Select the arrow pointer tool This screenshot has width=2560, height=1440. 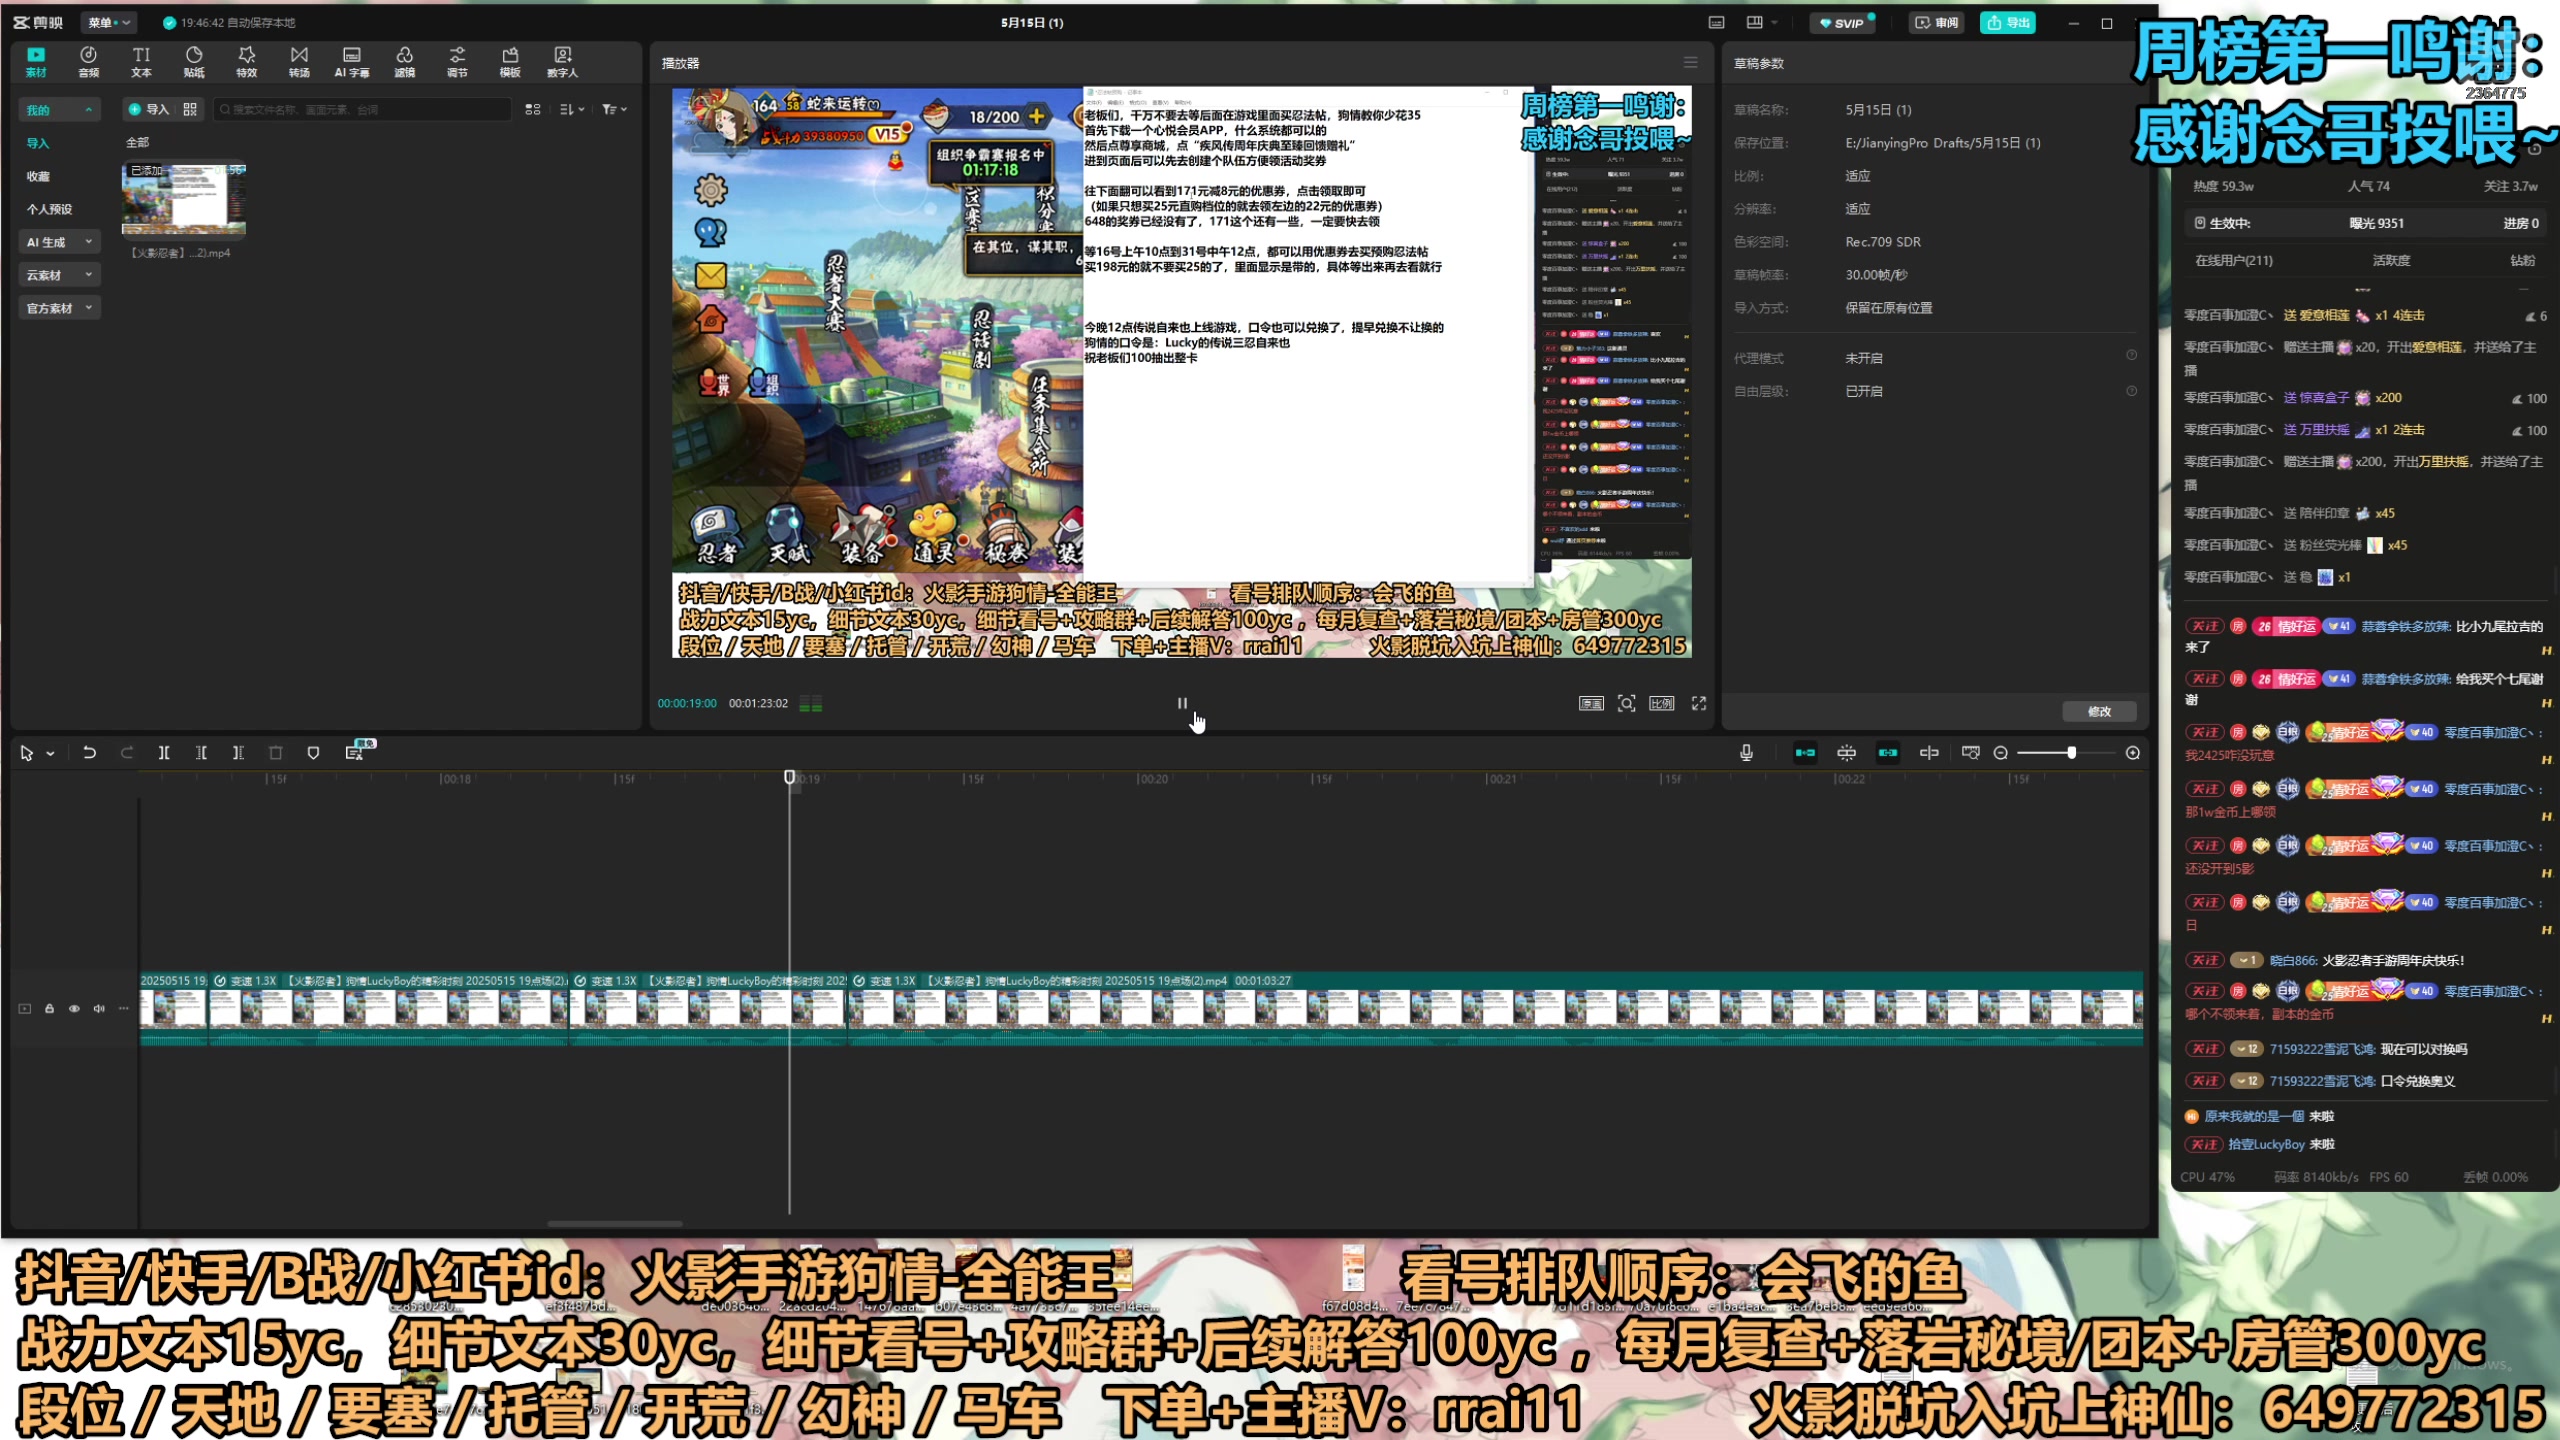(x=27, y=753)
